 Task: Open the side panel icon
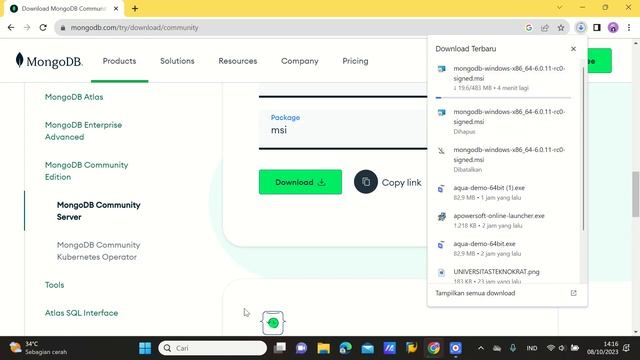pos(597,27)
